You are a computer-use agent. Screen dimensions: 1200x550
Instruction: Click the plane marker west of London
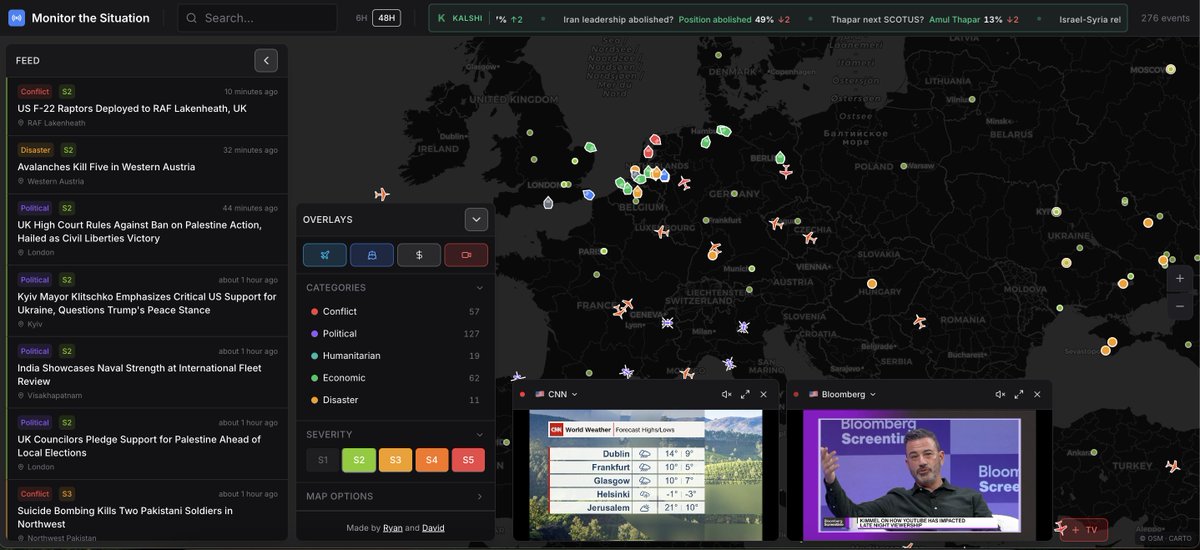(381, 194)
